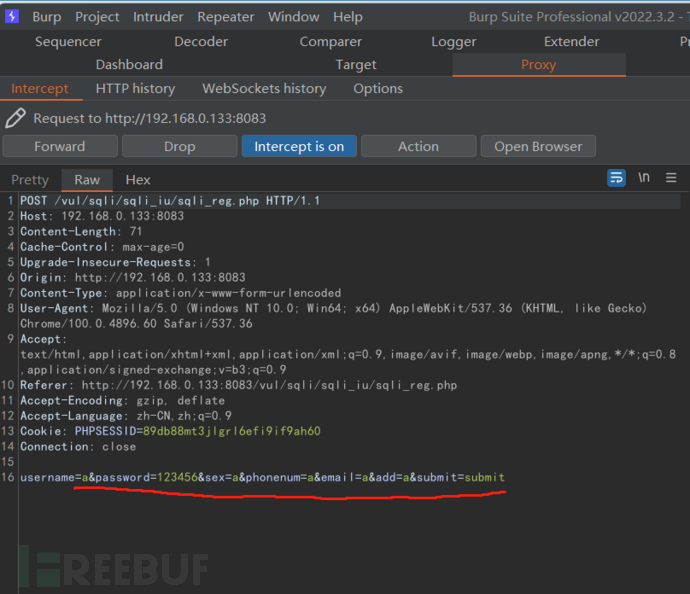Switch to the Sequencer tab
Image resolution: width=690 pixels, height=594 pixels.
pyautogui.click(x=68, y=41)
